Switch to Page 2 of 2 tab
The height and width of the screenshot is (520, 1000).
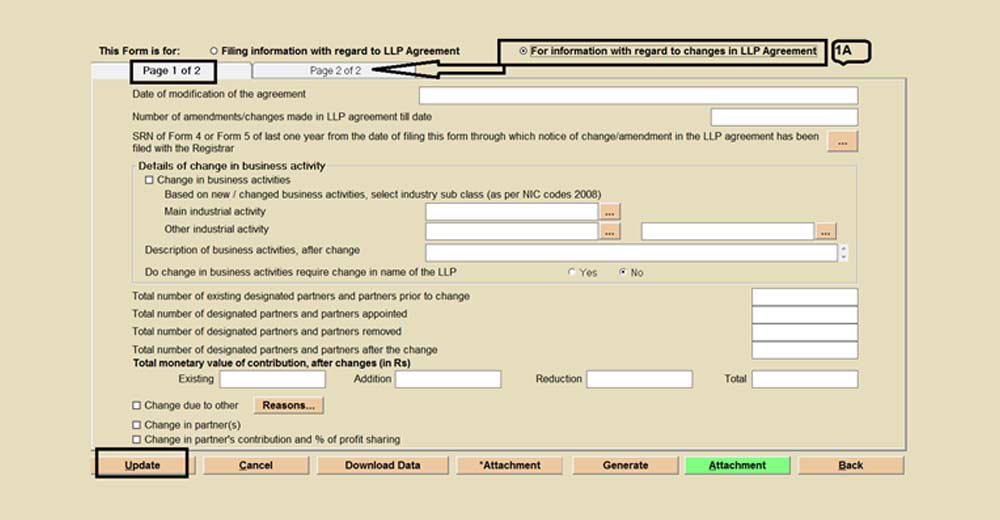335,71
